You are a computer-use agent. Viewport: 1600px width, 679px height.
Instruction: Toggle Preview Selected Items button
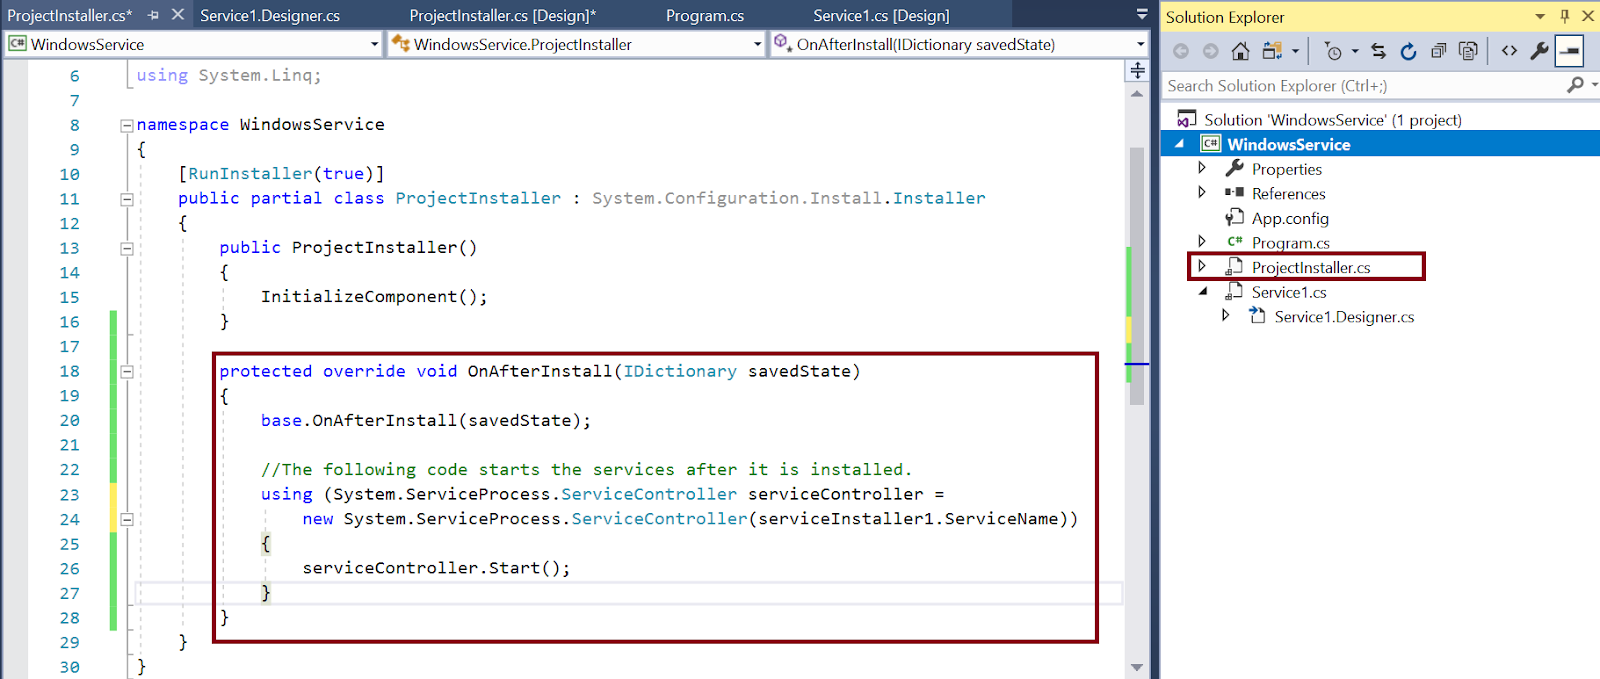[x=1570, y=51]
